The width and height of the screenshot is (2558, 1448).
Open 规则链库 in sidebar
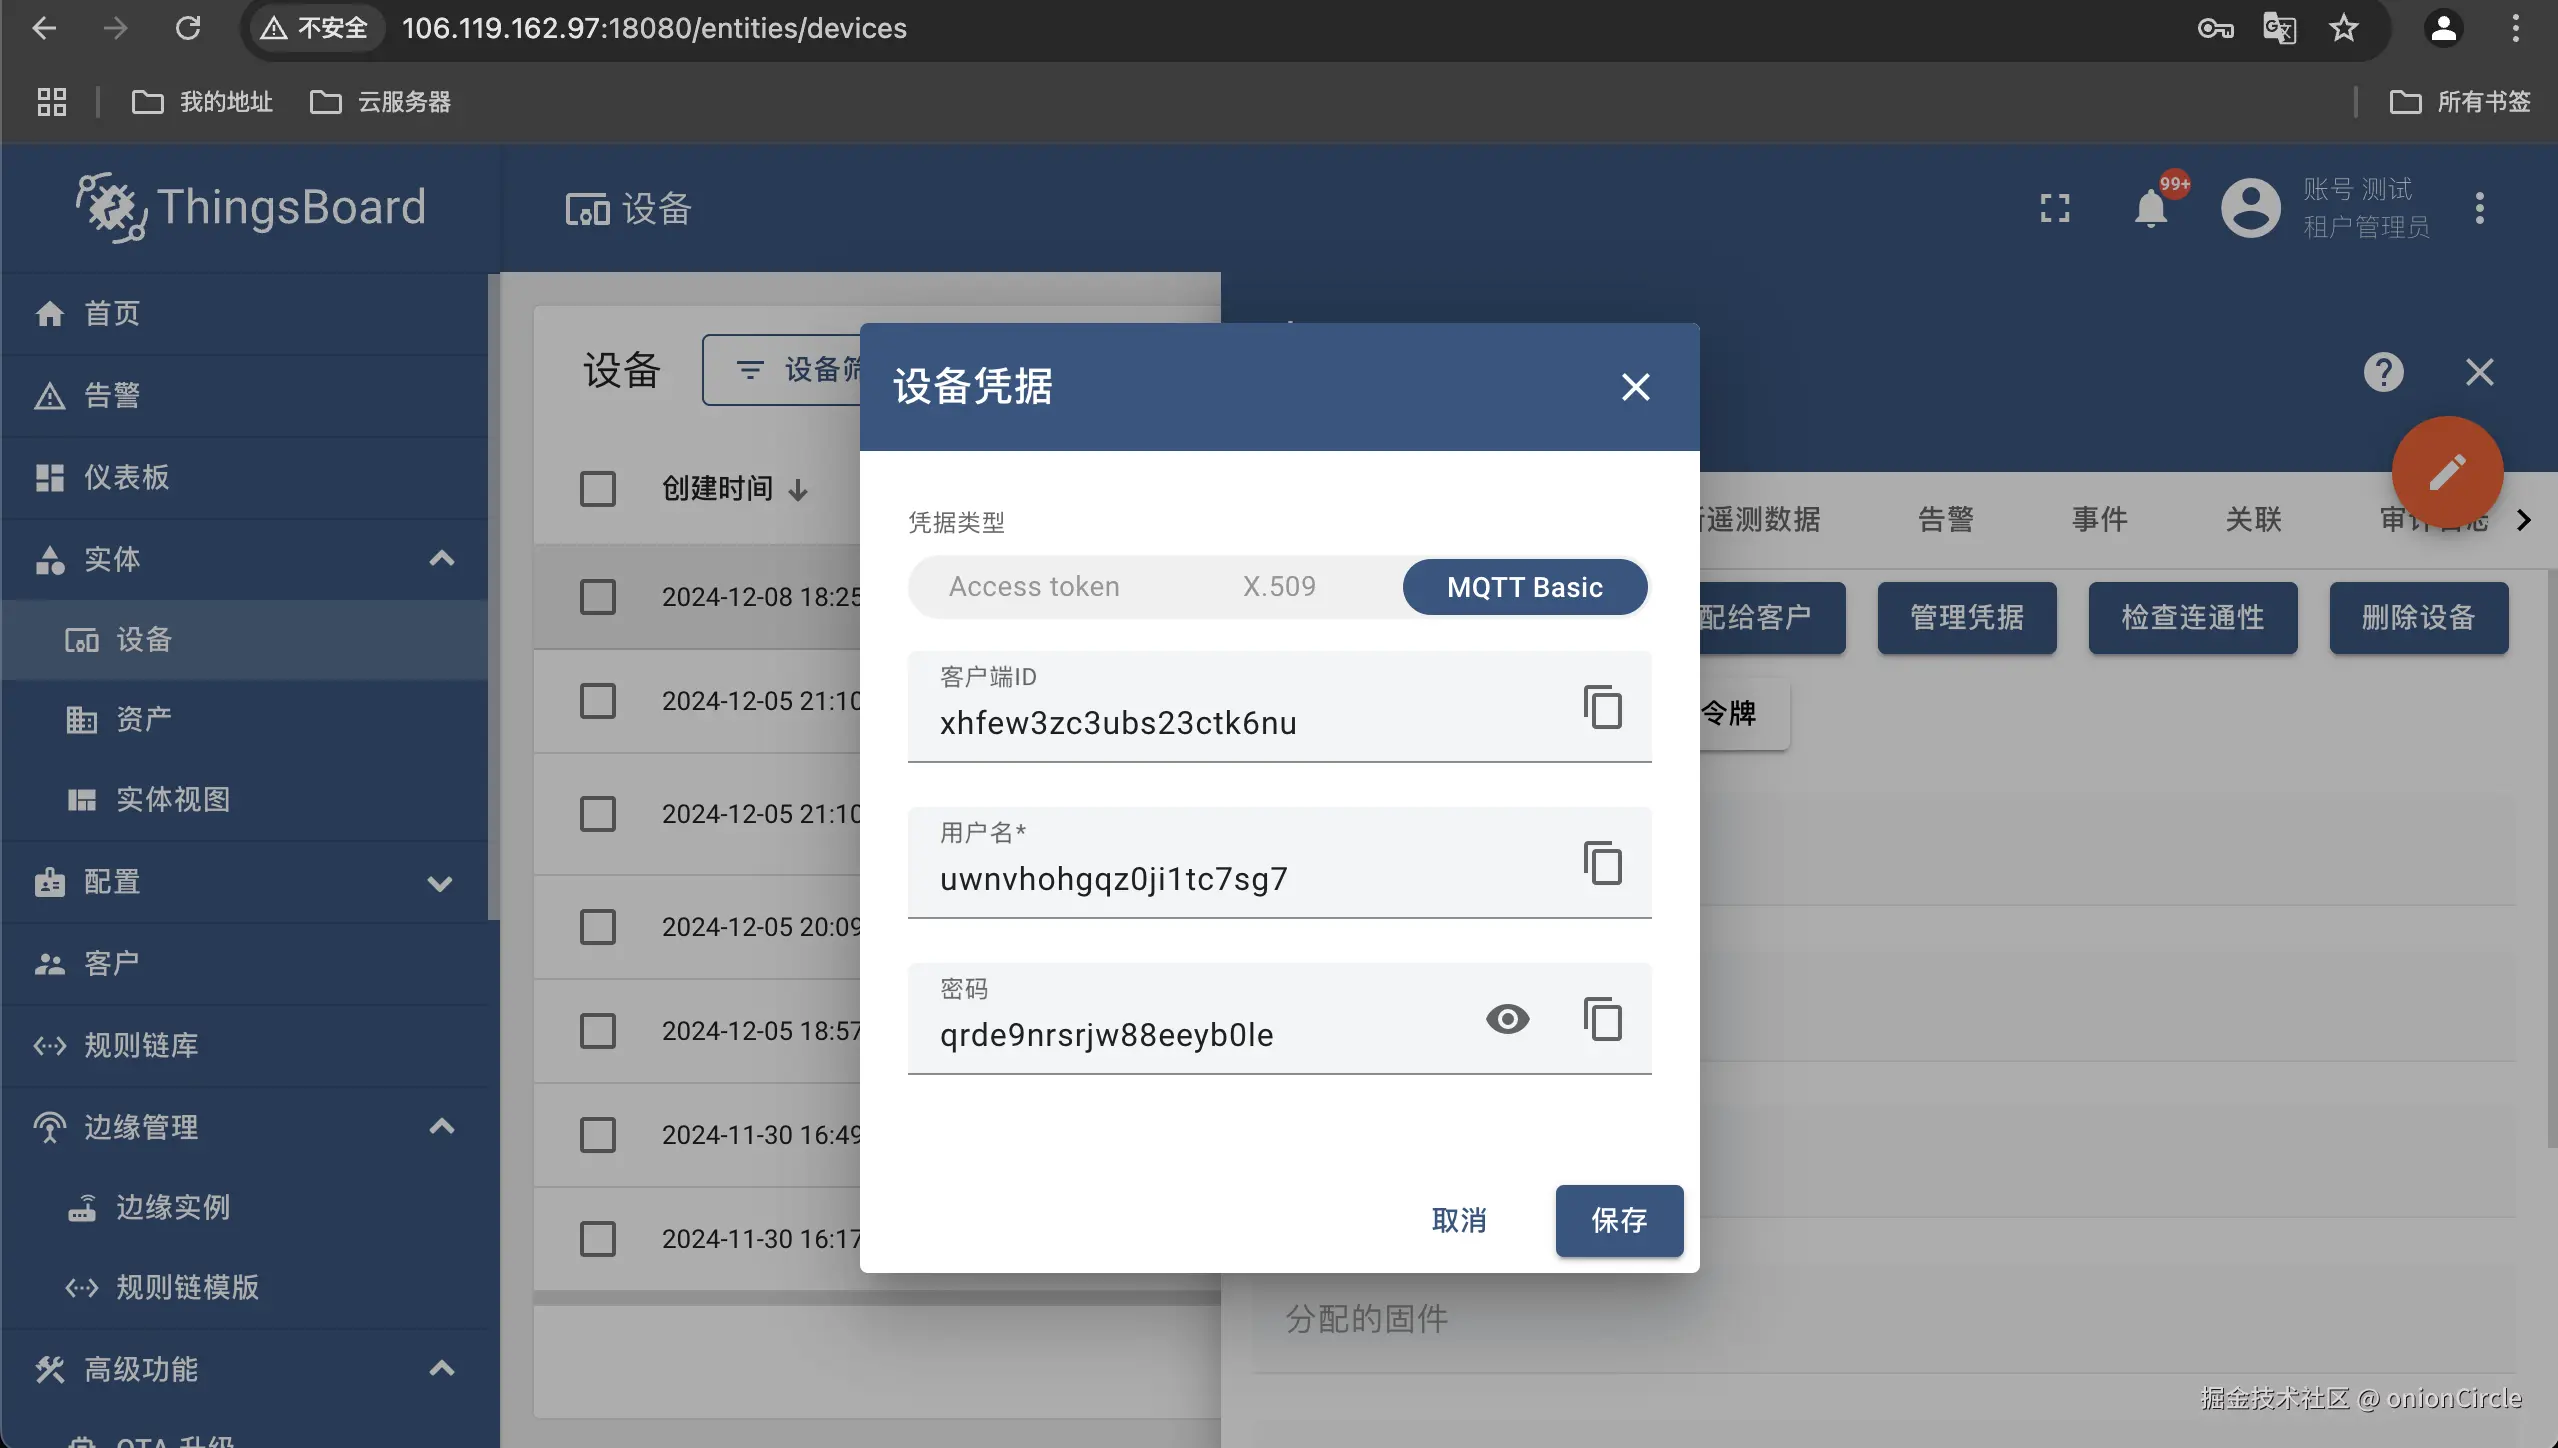141,1045
